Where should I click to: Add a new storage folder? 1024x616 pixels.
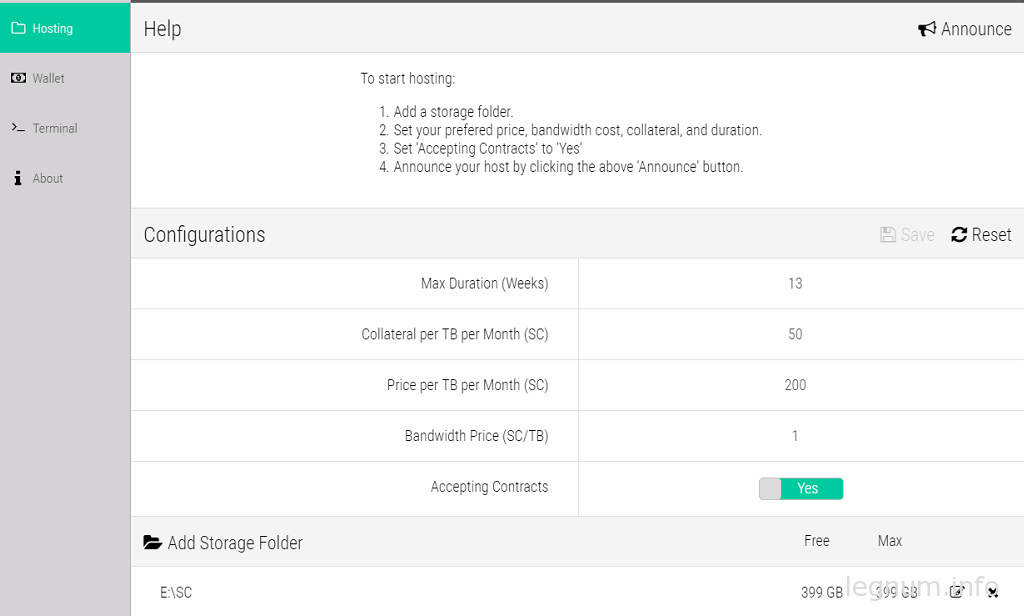point(223,543)
